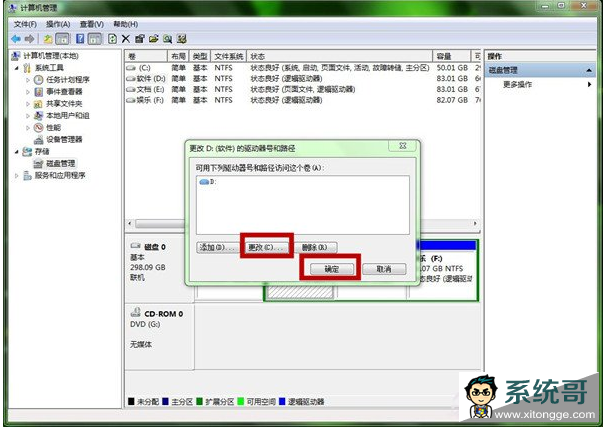
Task: Select 服务和应用程序 tree item
Action: click(60, 176)
